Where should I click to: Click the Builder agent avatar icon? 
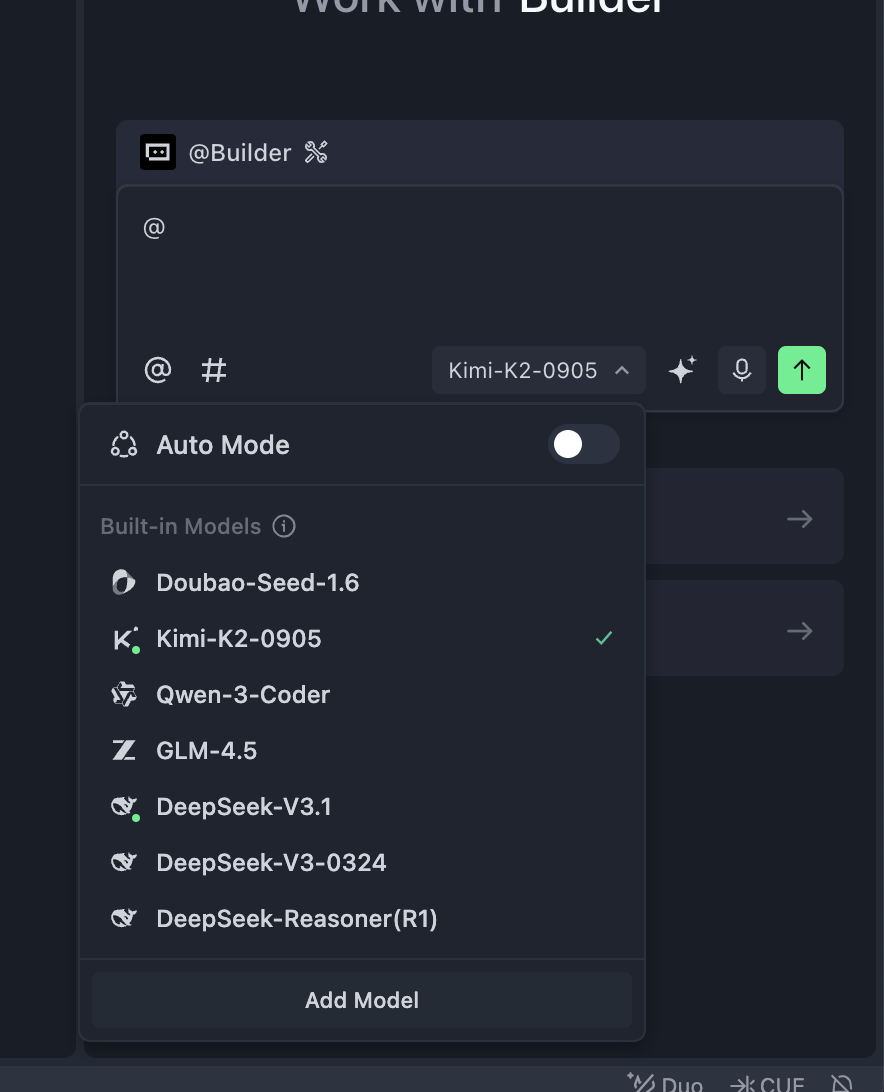coord(158,152)
